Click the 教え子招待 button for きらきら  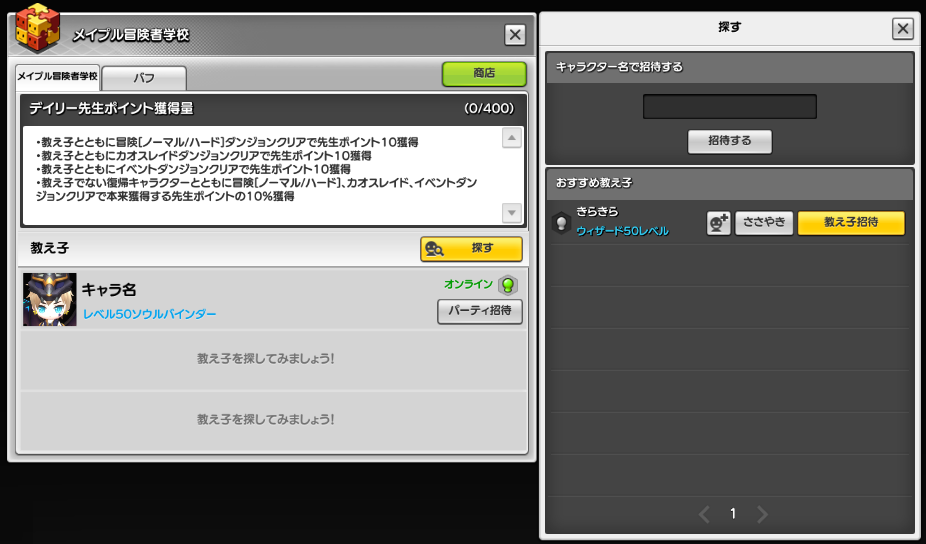click(x=851, y=223)
